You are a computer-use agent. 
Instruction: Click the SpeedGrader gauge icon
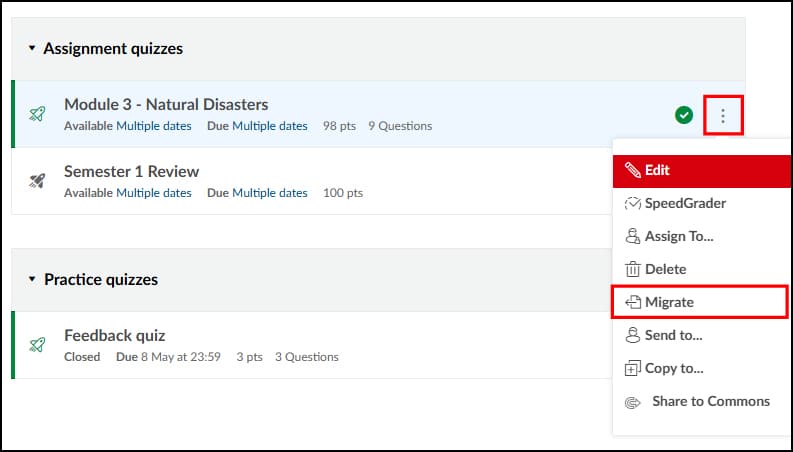coord(632,203)
